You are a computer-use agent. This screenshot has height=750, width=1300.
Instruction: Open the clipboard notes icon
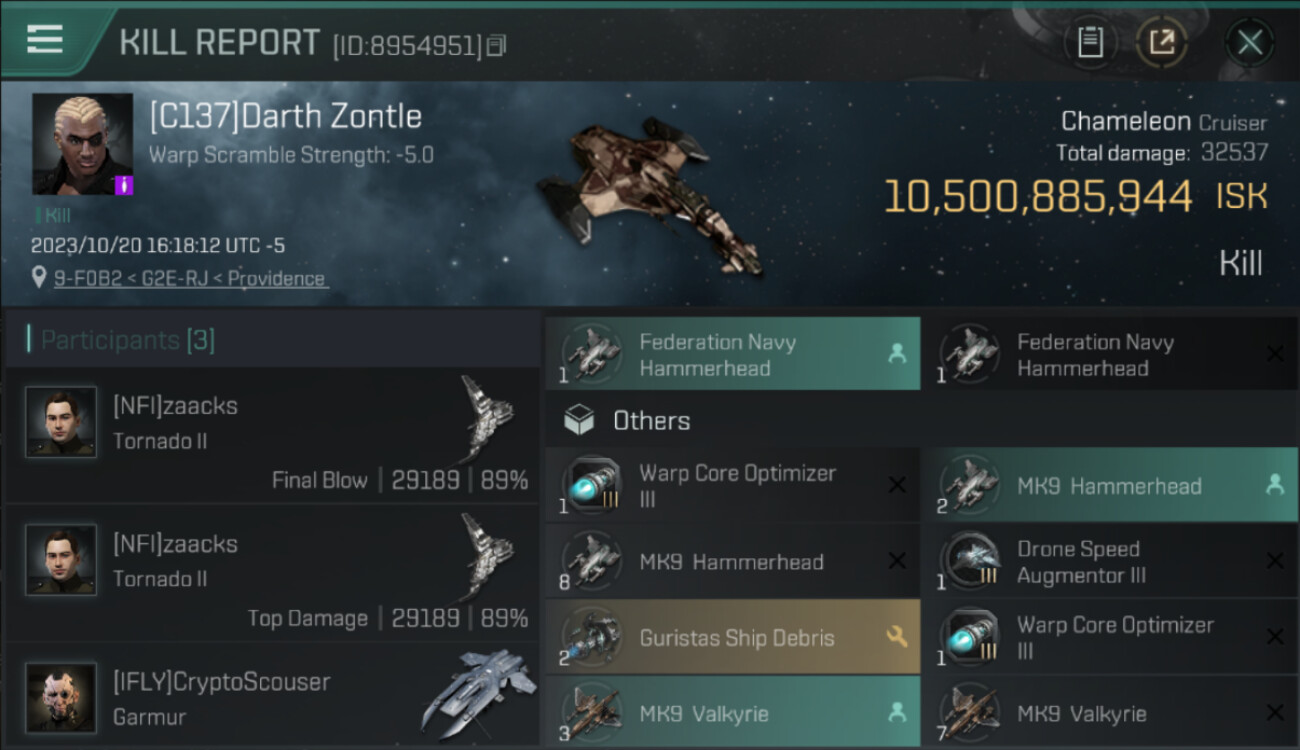click(1090, 42)
